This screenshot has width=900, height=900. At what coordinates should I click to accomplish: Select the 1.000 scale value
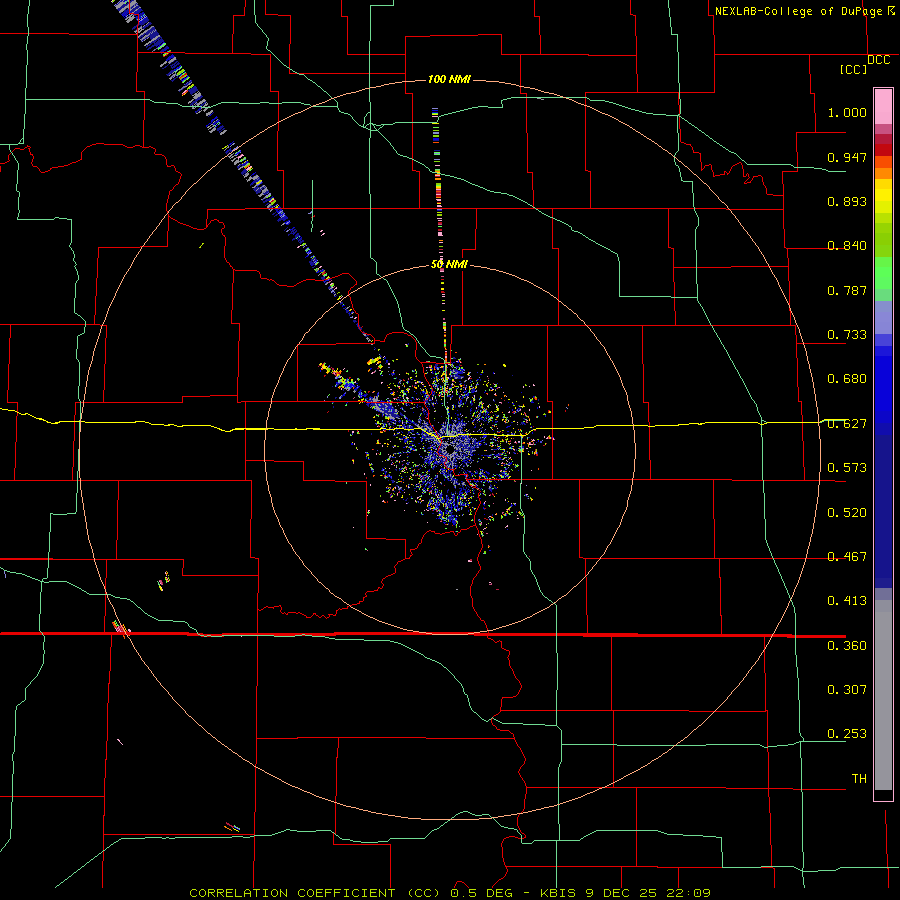pos(847,112)
